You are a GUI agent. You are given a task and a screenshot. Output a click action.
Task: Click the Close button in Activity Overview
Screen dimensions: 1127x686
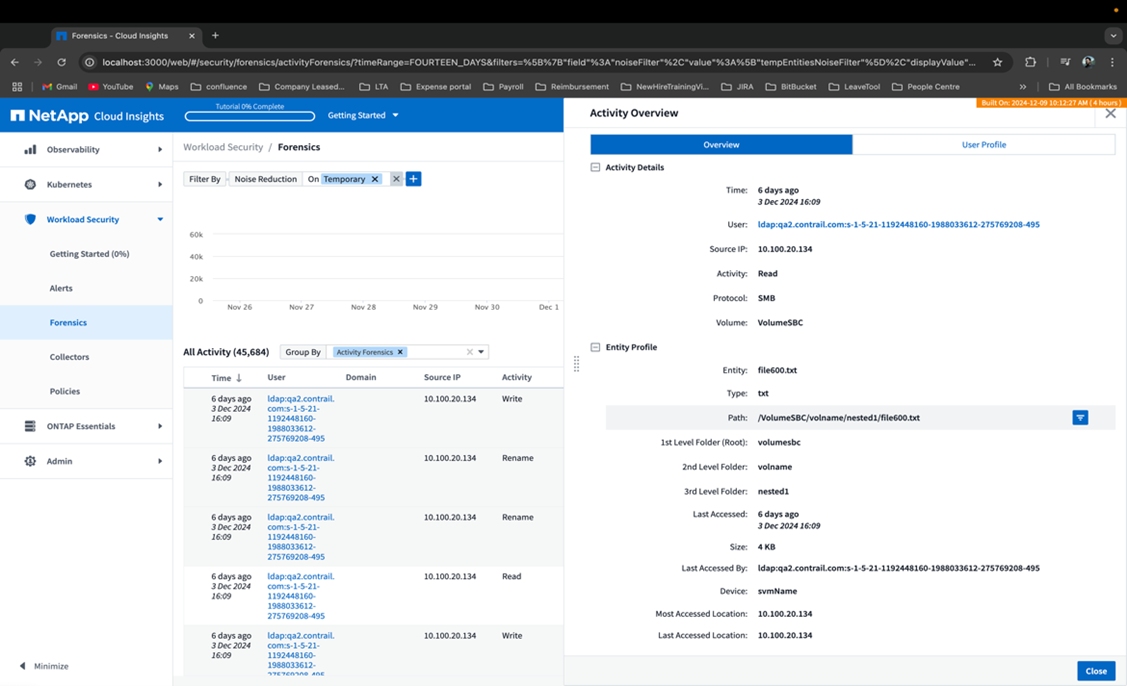tap(1096, 671)
